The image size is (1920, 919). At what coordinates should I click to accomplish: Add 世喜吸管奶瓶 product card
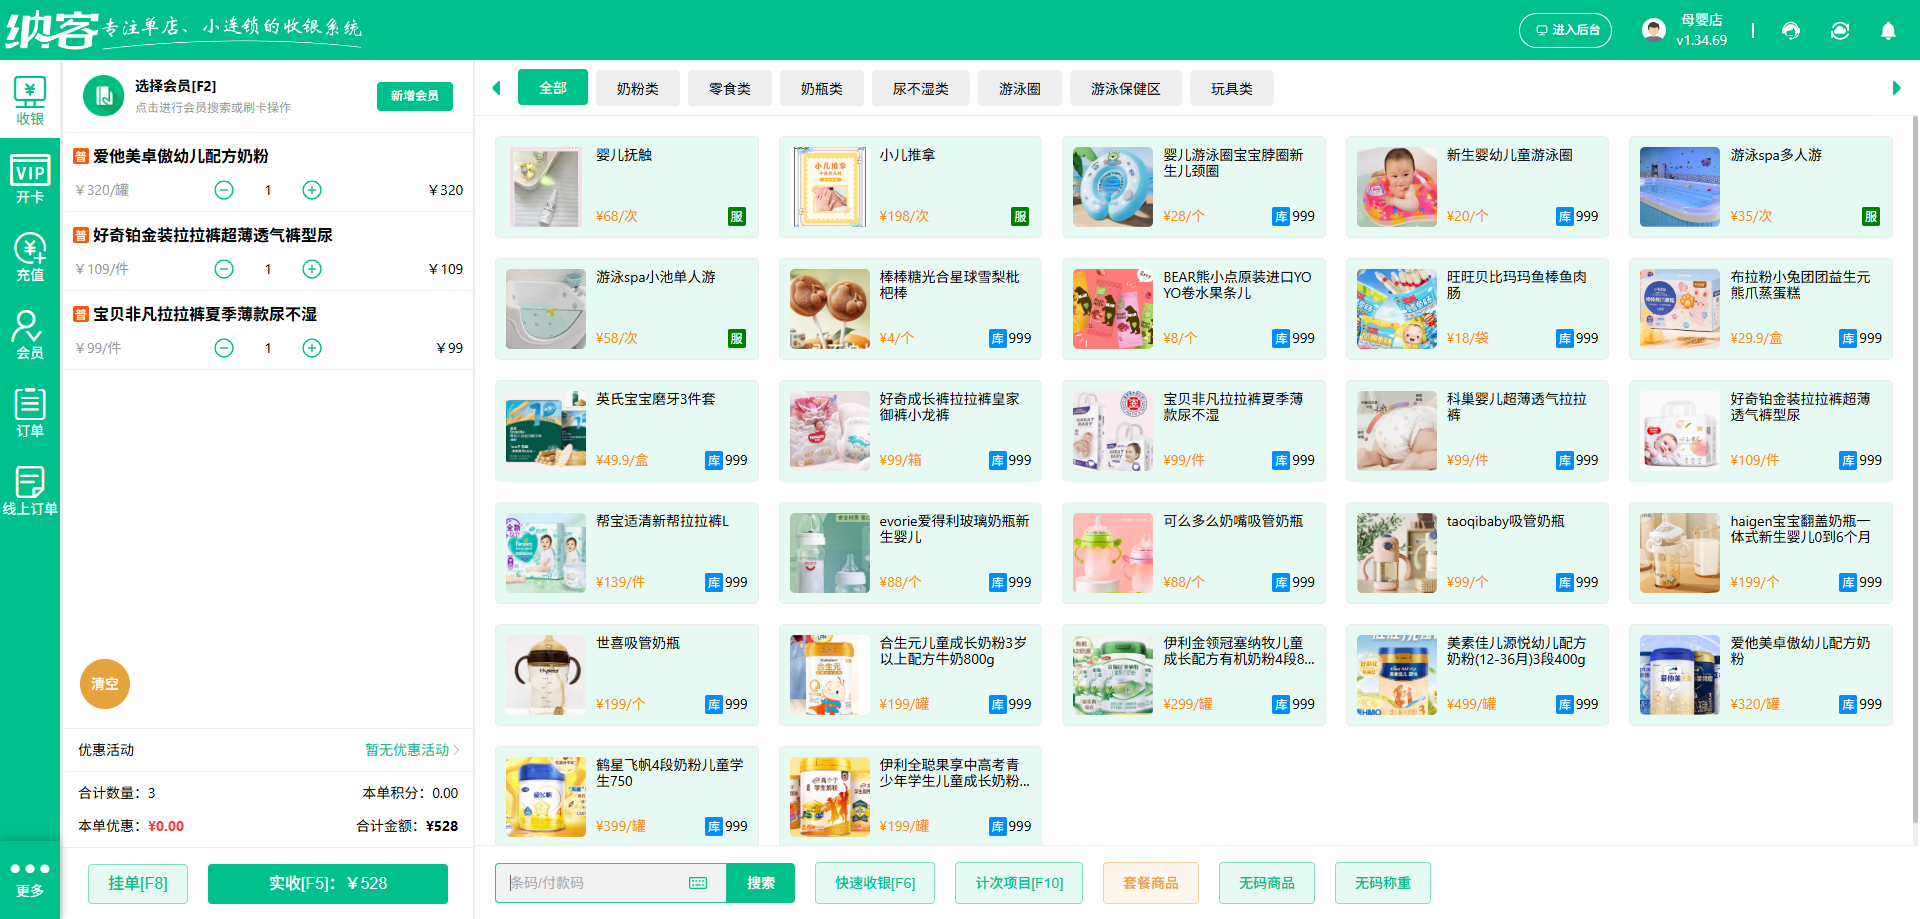click(x=627, y=675)
